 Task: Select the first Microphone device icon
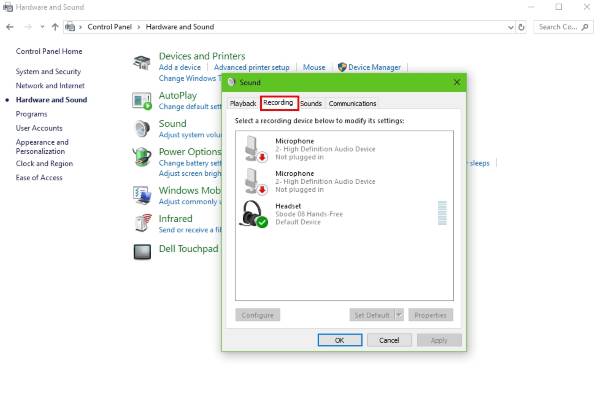255,149
